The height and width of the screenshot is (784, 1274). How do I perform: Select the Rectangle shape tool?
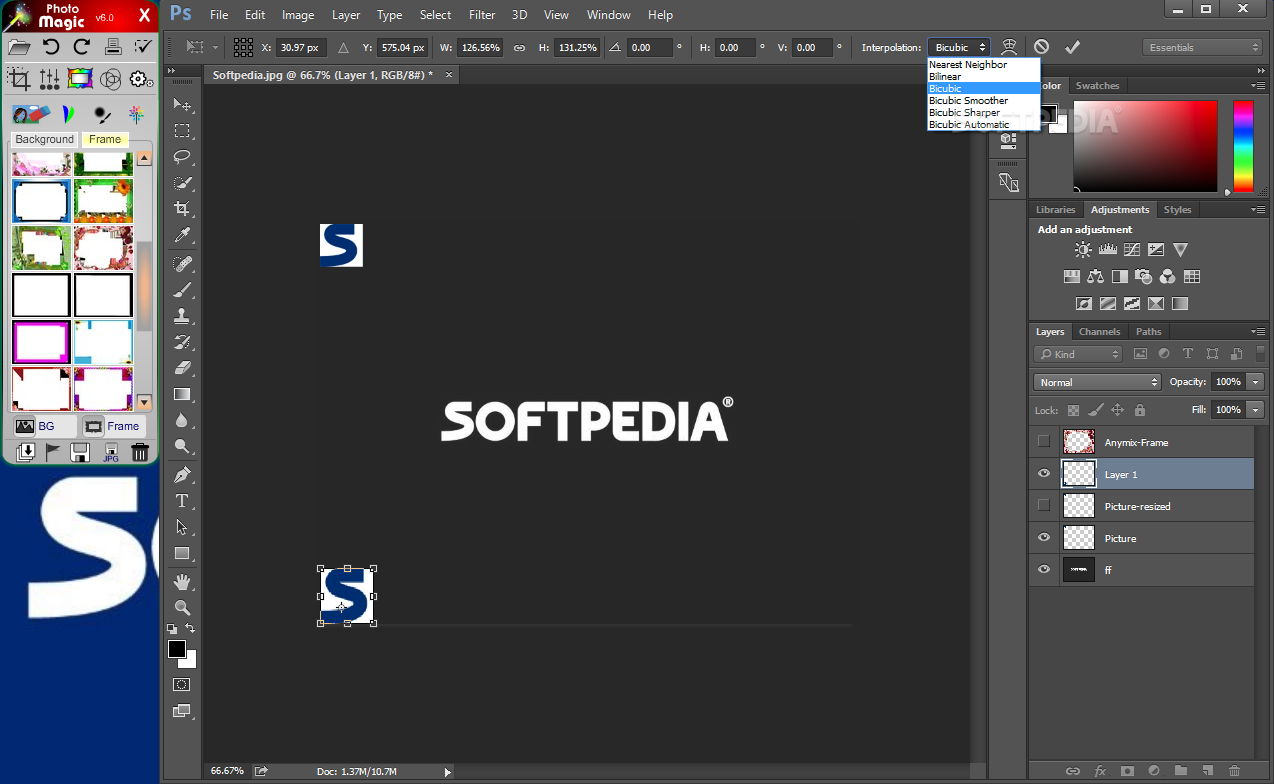click(x=183, y=553)
